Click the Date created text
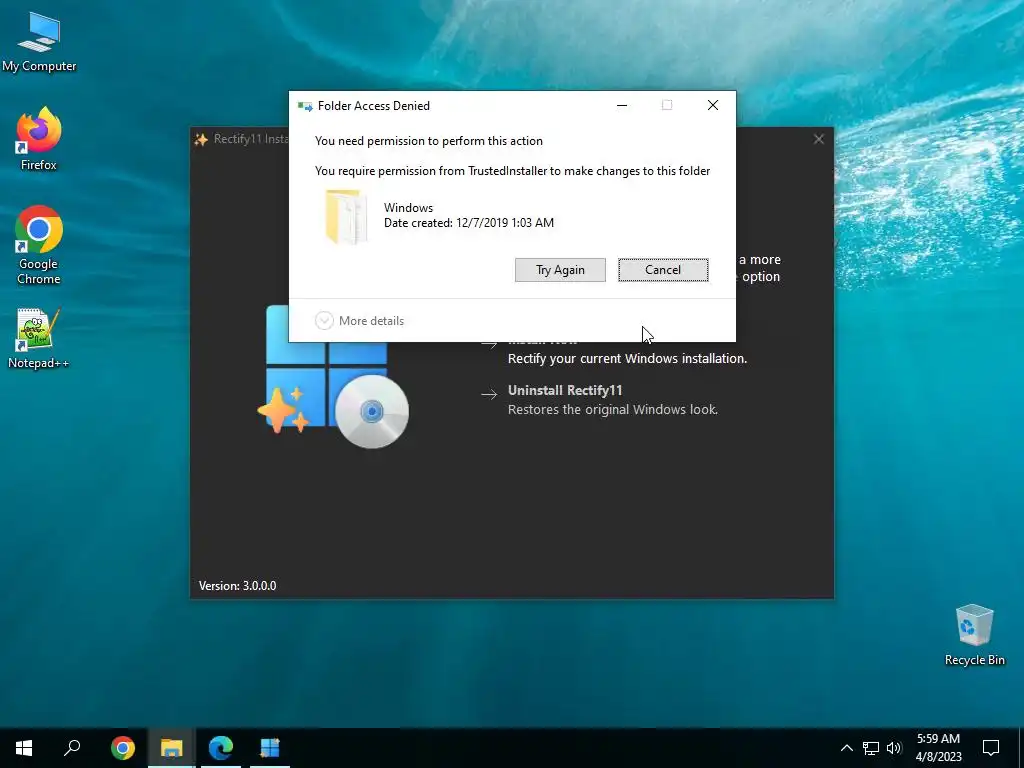 [x=469, y=223]
